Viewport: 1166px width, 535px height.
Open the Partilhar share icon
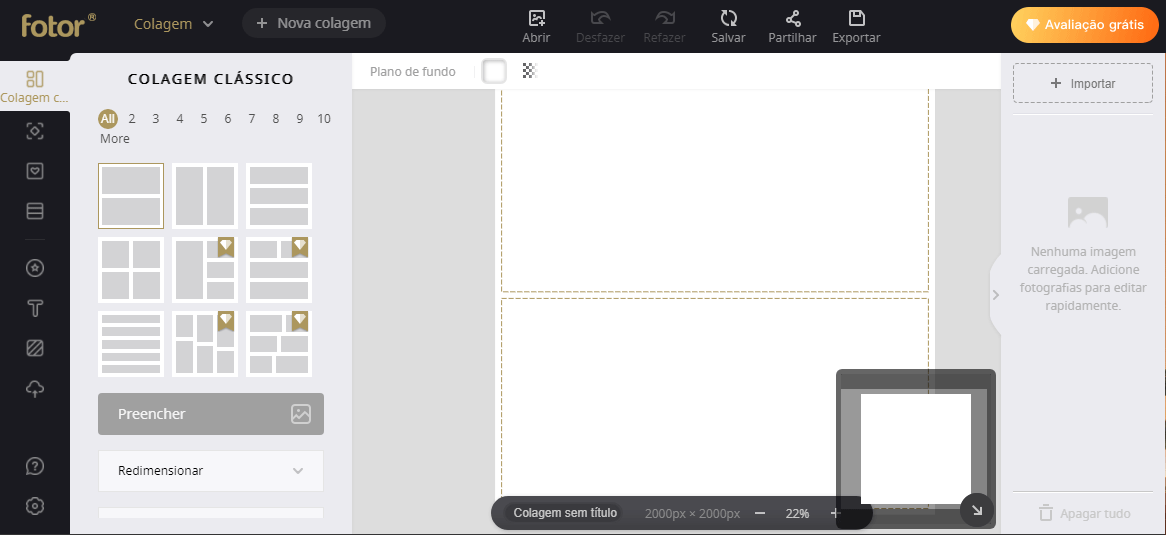pyautogui.click(x=792, y=18)
